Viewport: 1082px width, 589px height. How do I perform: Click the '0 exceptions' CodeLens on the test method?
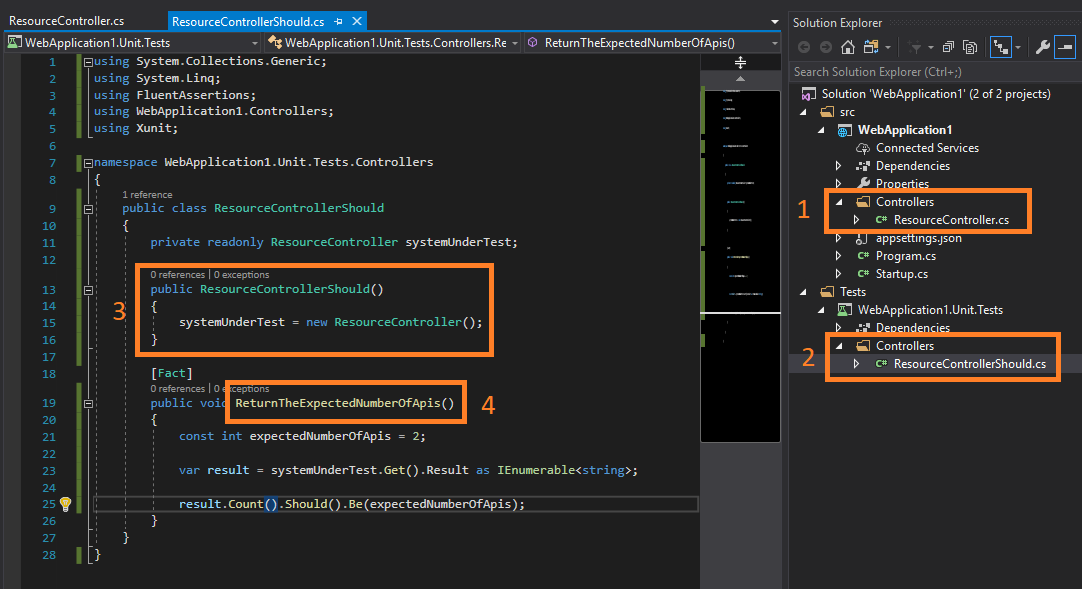tap(241, 389)
